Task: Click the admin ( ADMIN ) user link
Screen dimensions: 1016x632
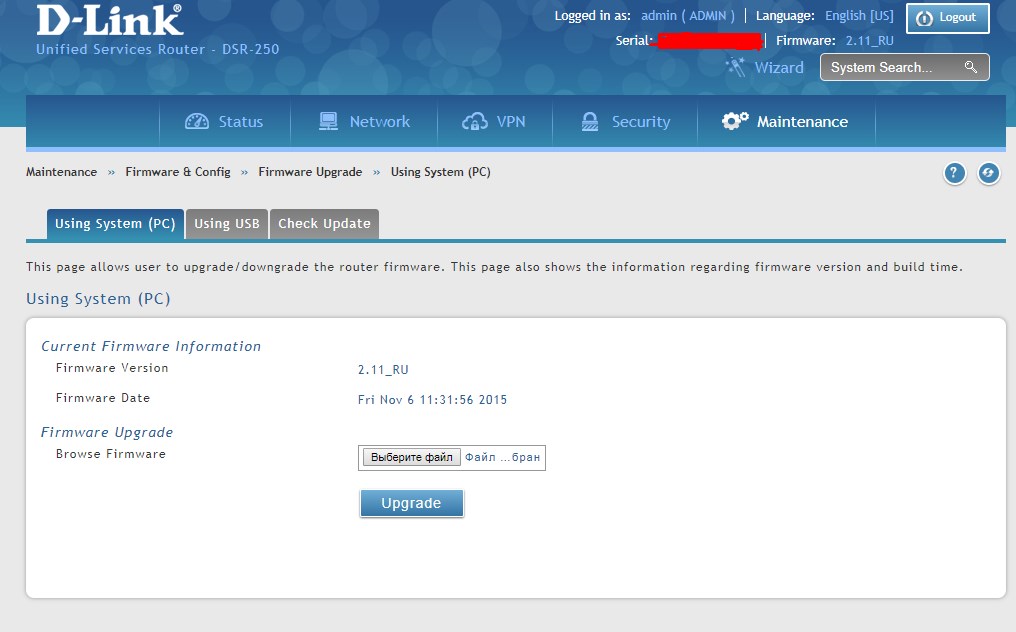Action: [x=687, y=16]
